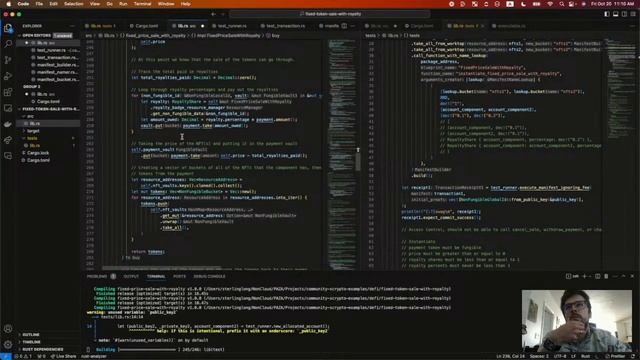Screen dimensions: 640x360
Task: Click the webcam video thumbnail
Action: coord(576,321)
